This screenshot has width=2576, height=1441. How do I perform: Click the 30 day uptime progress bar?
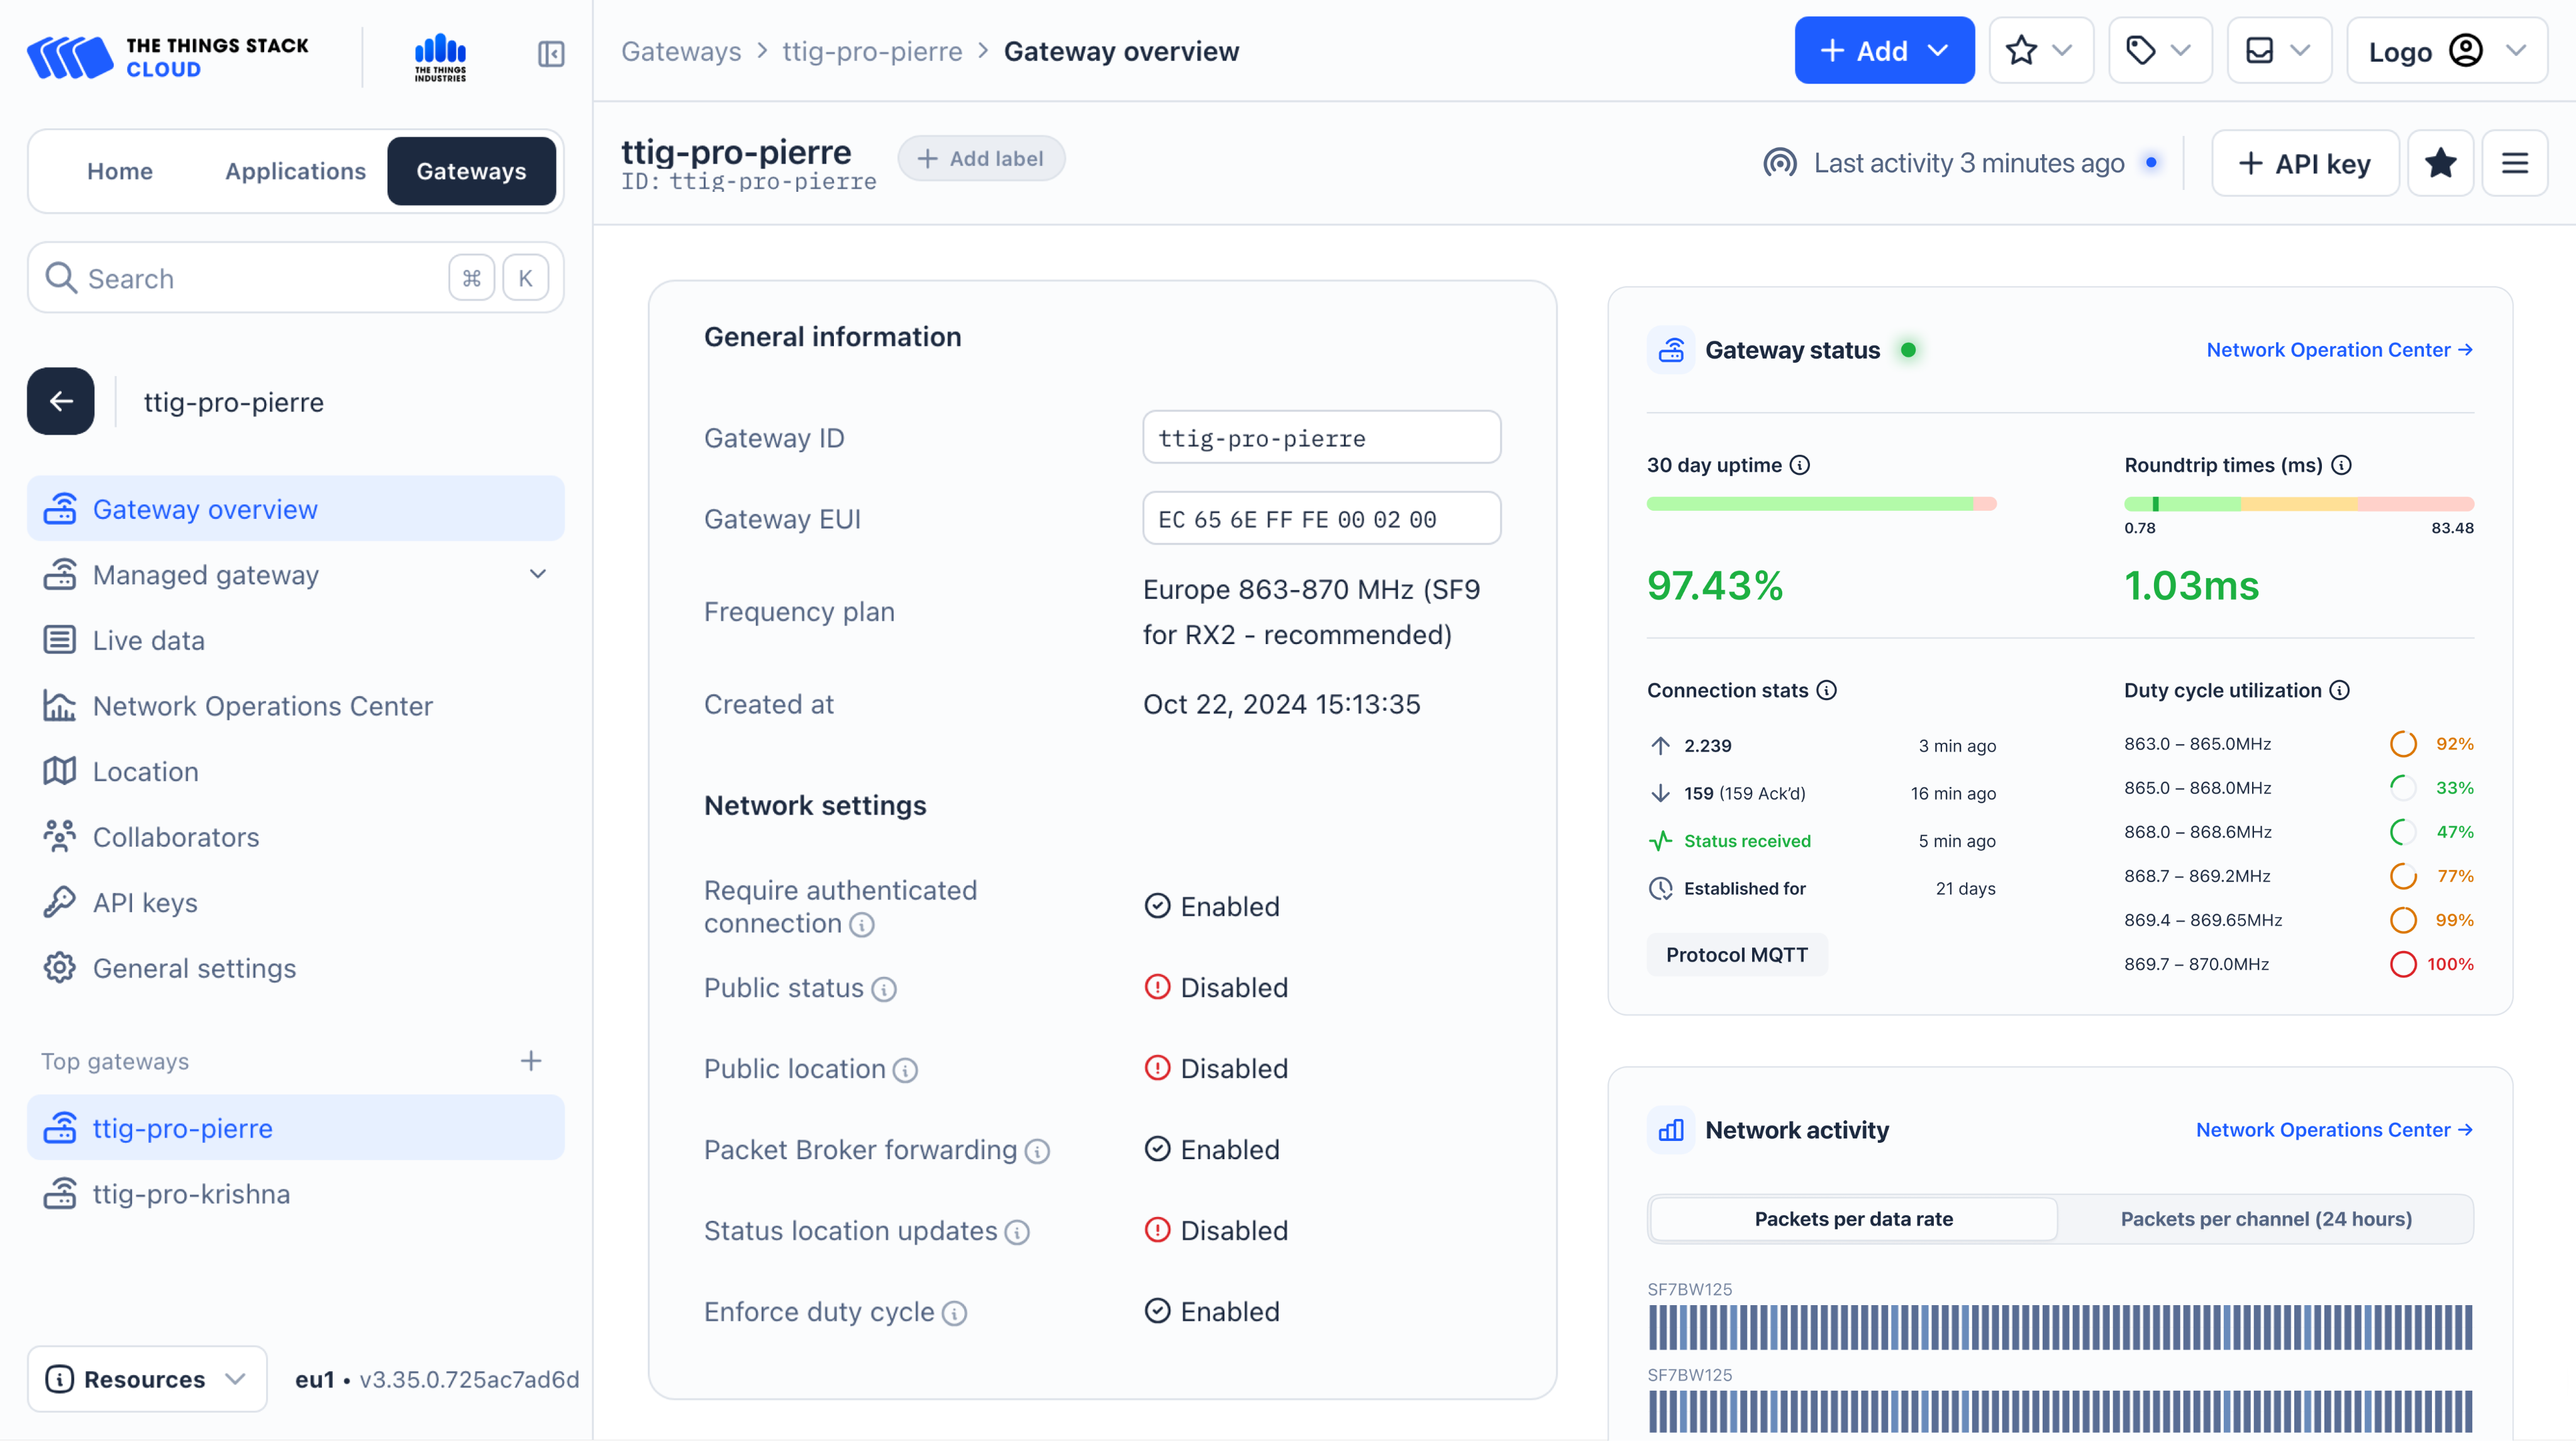click(x=1821, y=504)
